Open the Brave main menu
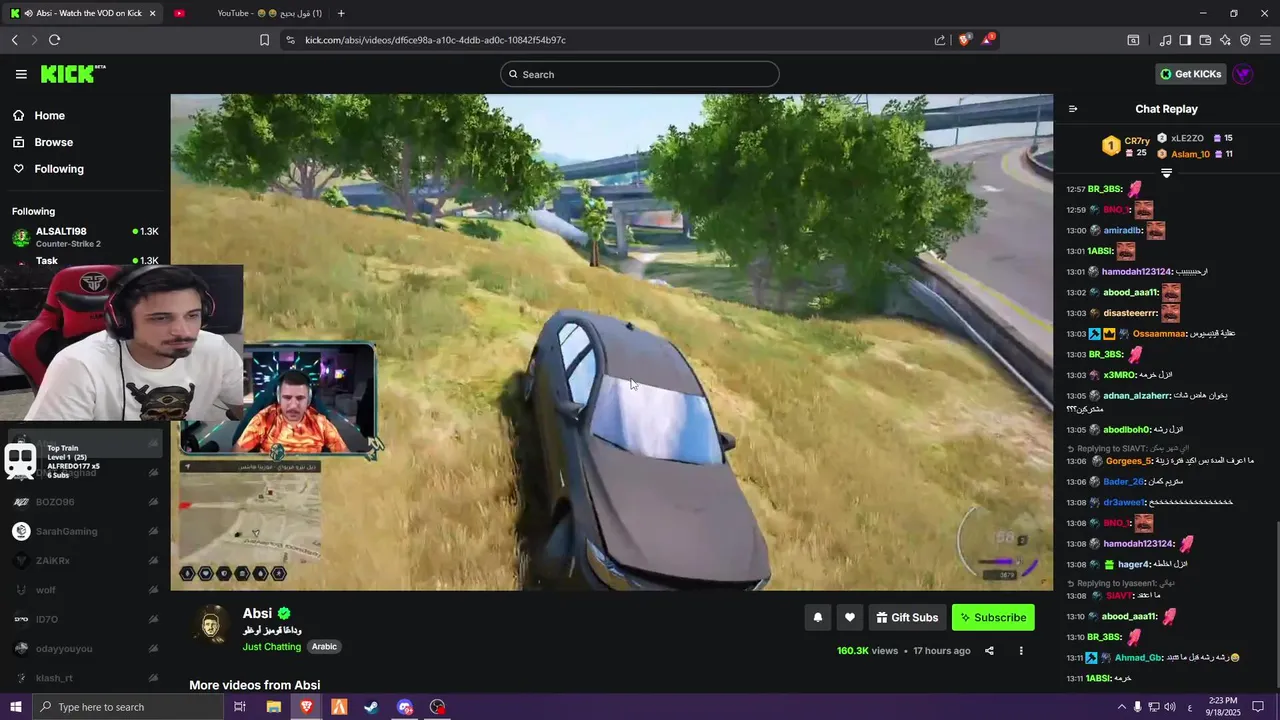Image resolution: width=1280 pixels, height=720 pixels. pos(1266,40)
